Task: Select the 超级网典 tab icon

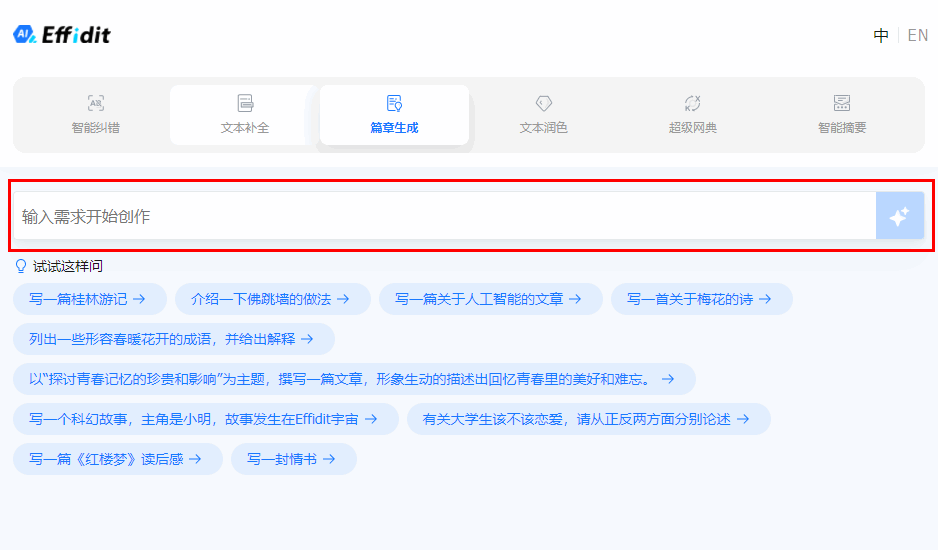Action: (x=692, y=103)
